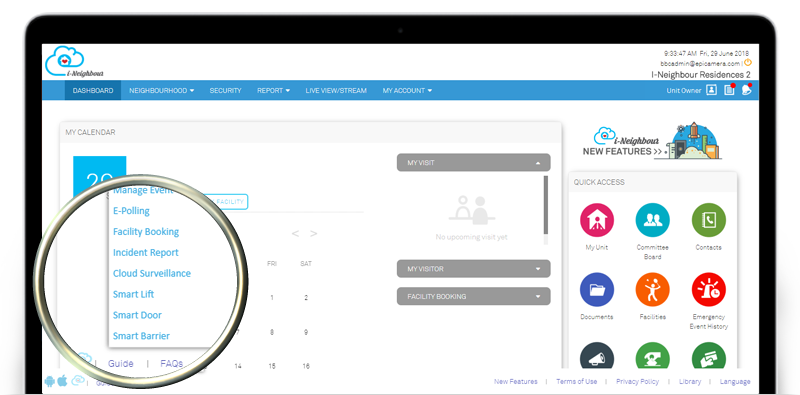
Task: Click the document icon with red badge
Action: point(730,90)
